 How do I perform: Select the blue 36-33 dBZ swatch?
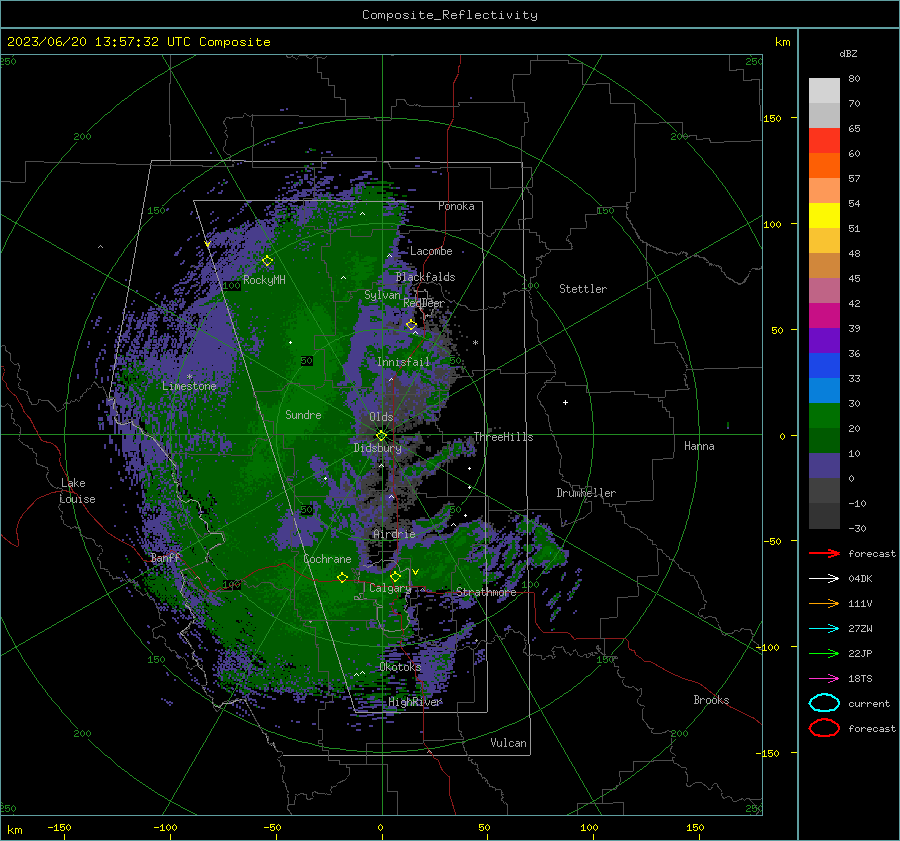[824, 366]
